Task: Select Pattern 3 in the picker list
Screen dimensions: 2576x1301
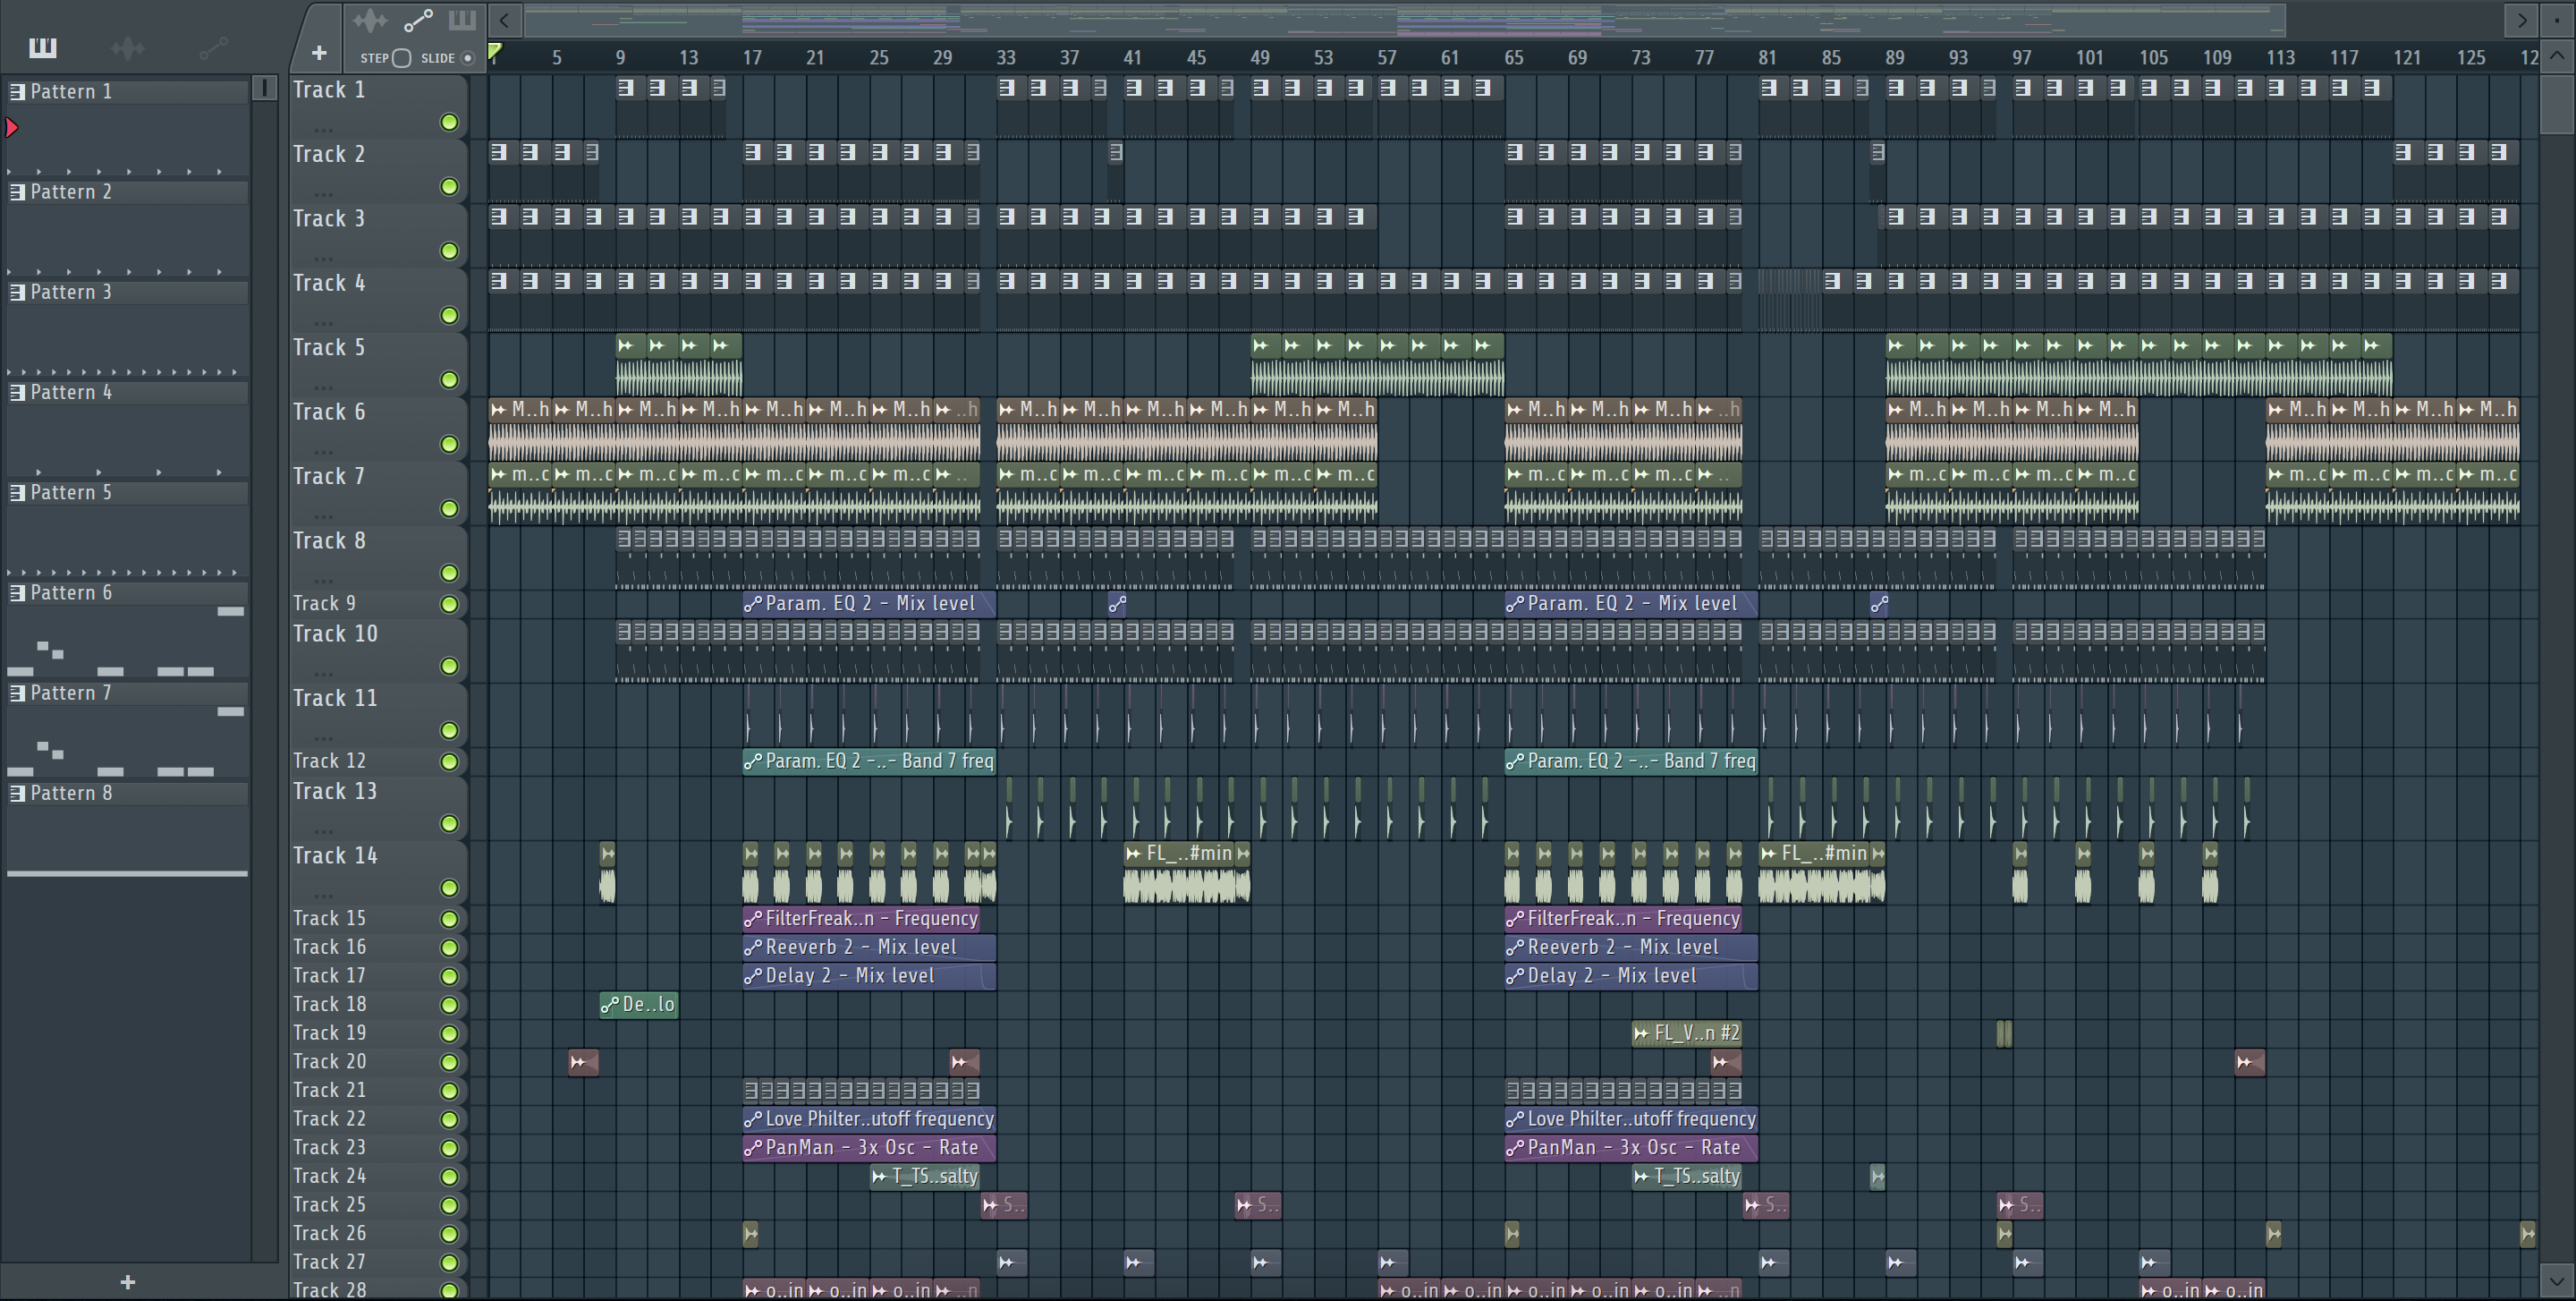Action: pos(128,292)
